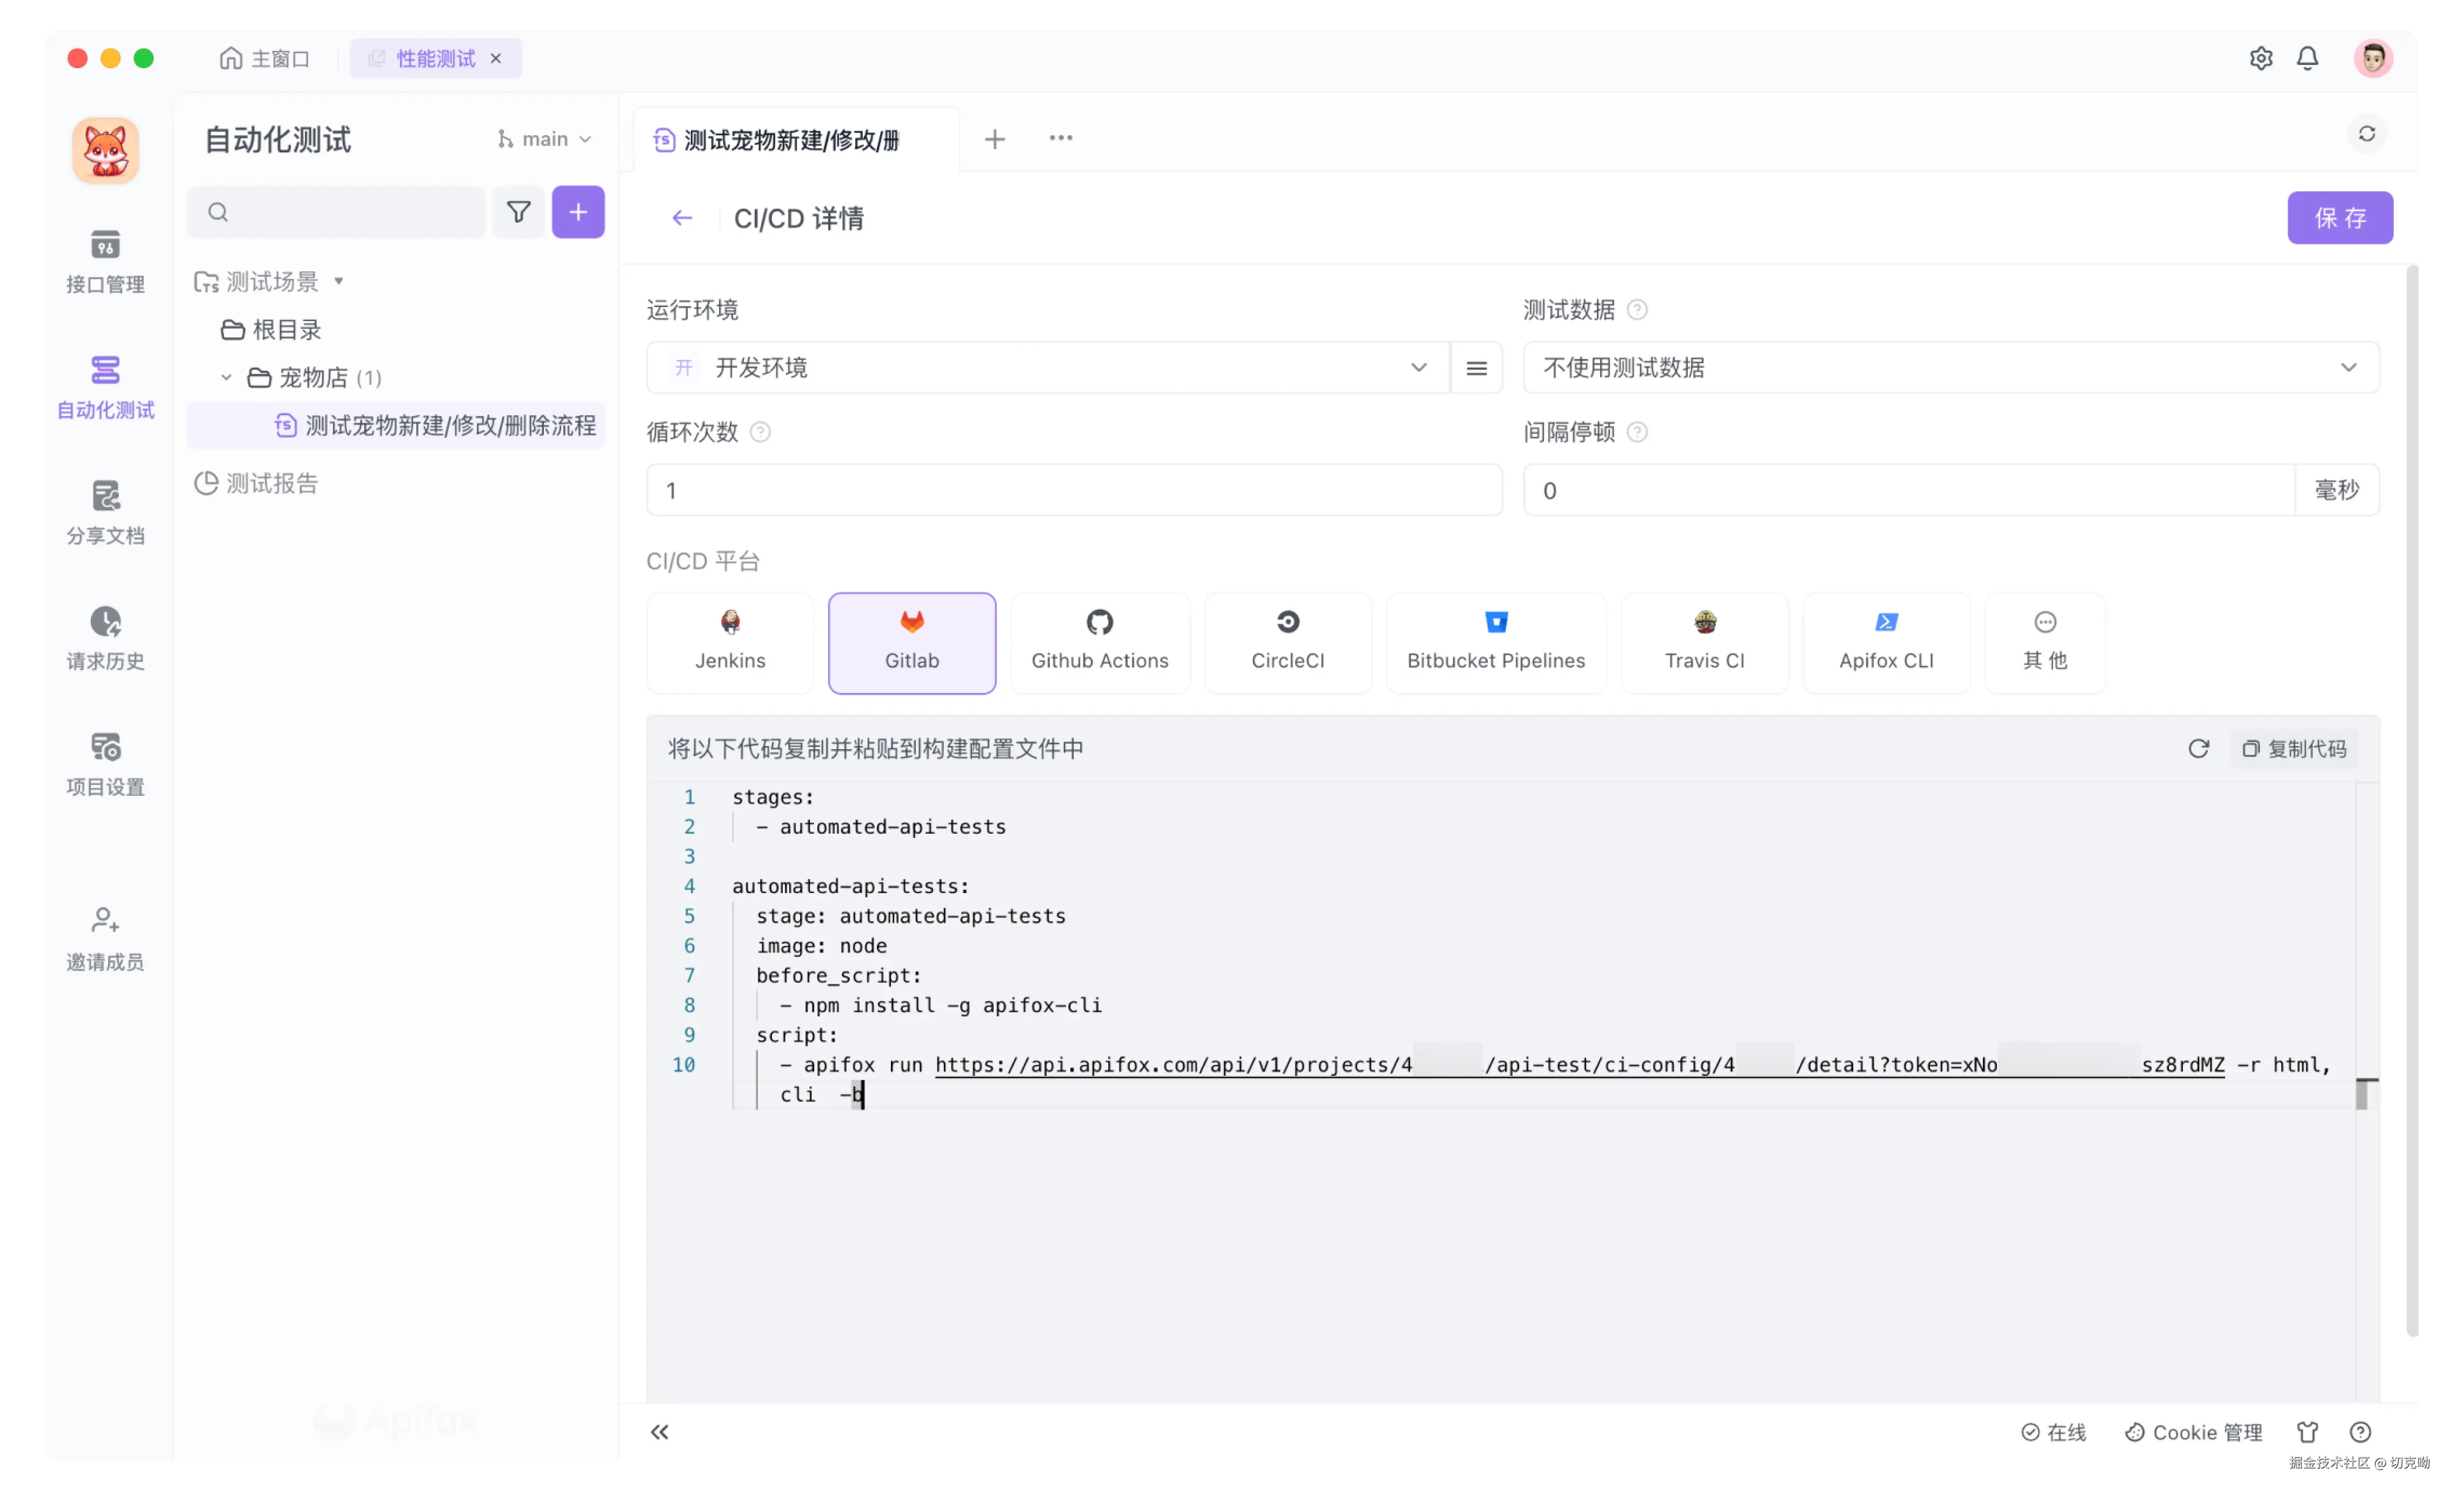The height and width of the screenshot is (1504, 2464).
Task: Open the 测试报告 item
Action: [x=271, y=484]
